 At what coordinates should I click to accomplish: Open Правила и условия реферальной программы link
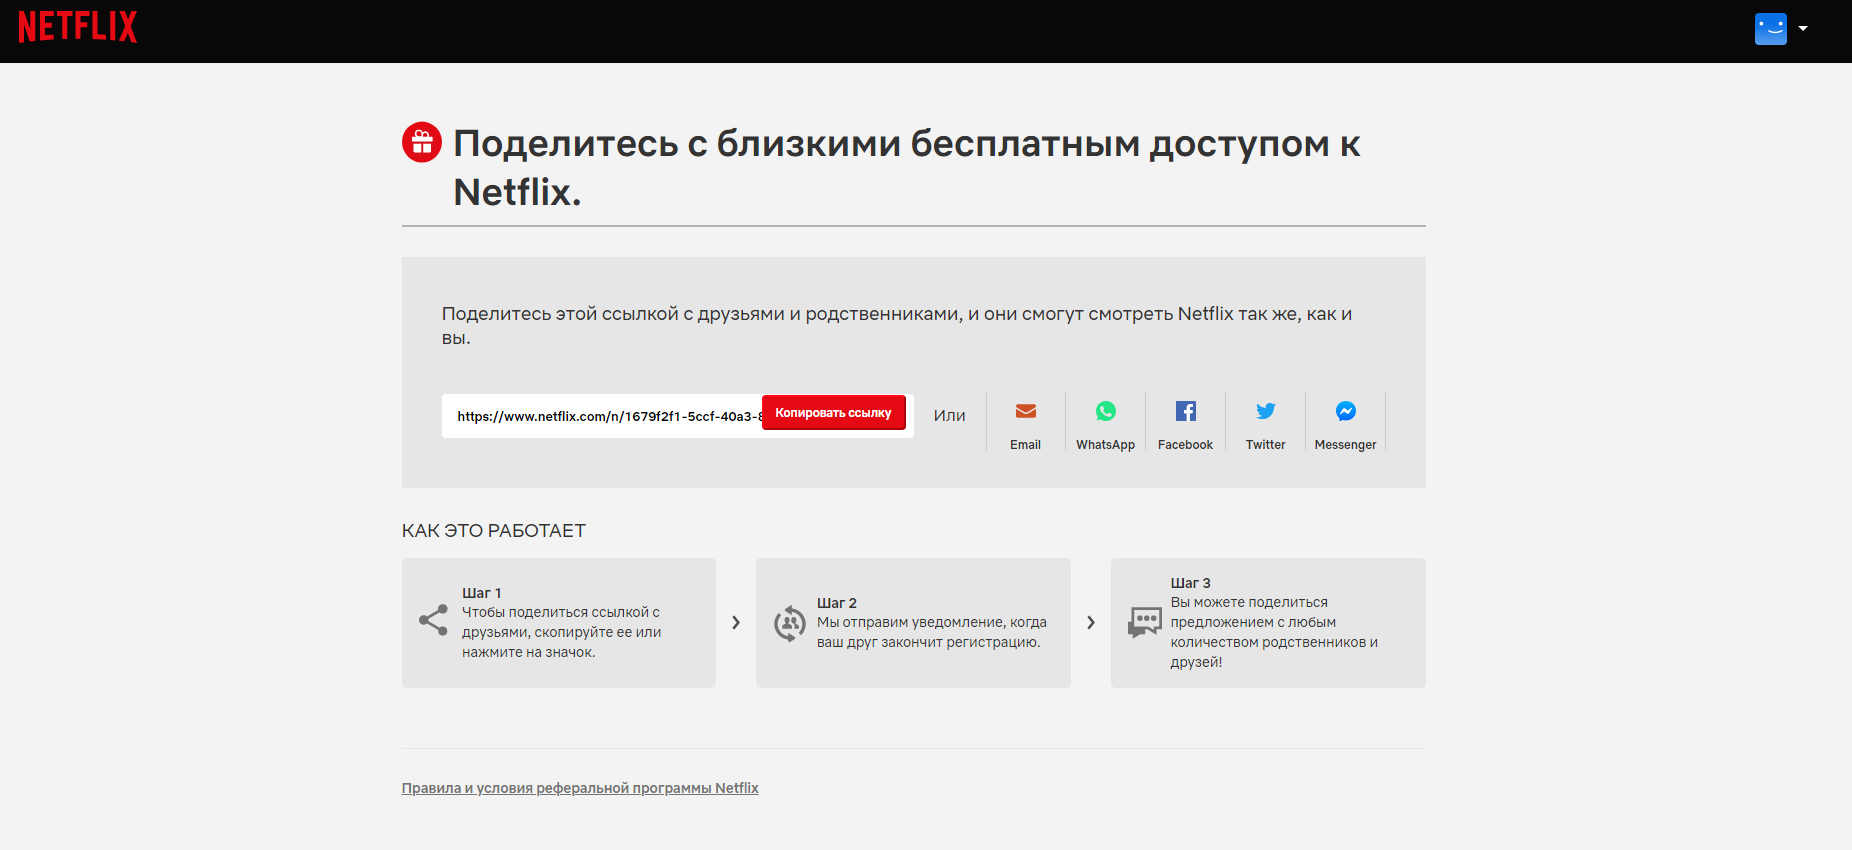(580, 788)
